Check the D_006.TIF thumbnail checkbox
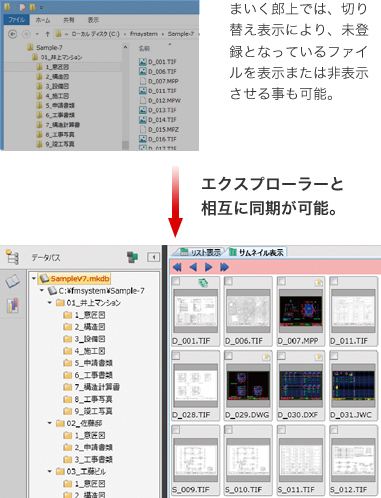This screenshot has height=498, width=381. click(229, 281)
